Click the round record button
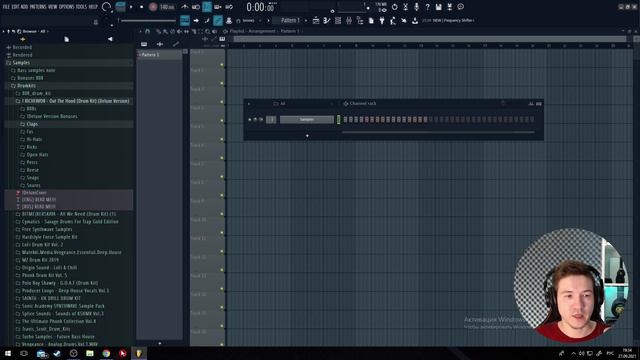Viewport: 640px width, 360px height. coord(153,7)
